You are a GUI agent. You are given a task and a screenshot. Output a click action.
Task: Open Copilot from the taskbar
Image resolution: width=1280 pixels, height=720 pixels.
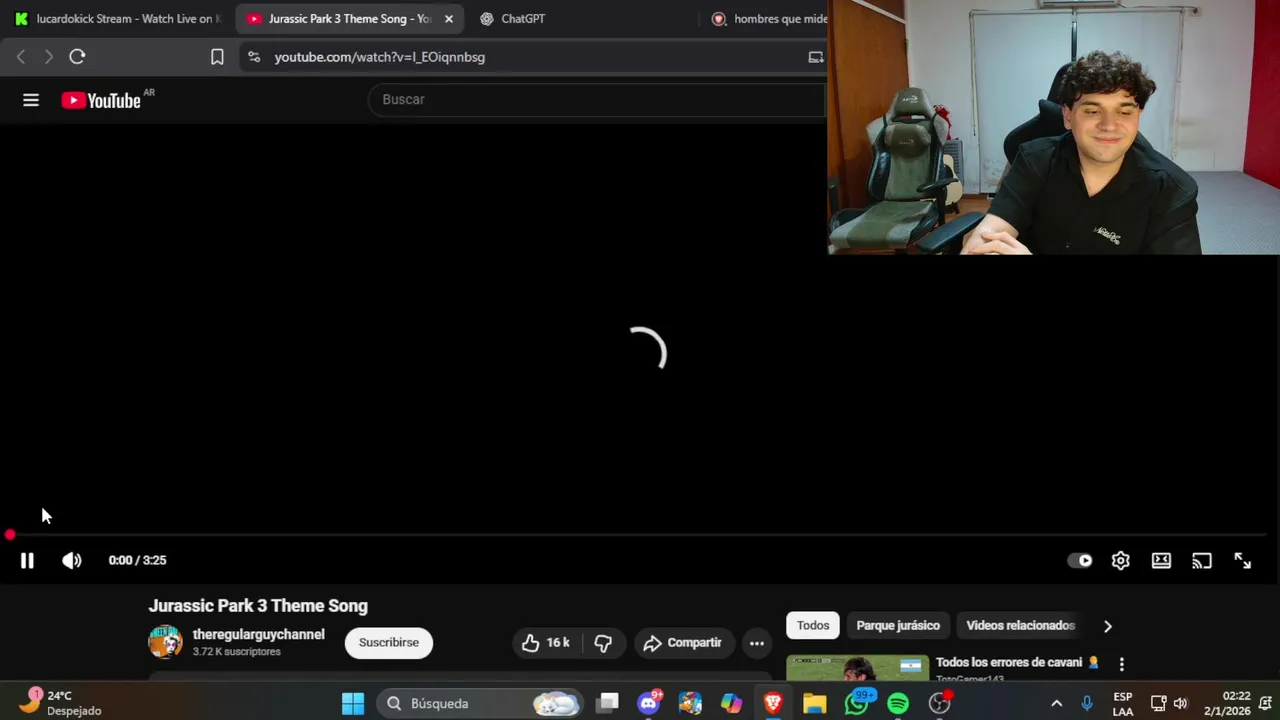tap(732, 704)
